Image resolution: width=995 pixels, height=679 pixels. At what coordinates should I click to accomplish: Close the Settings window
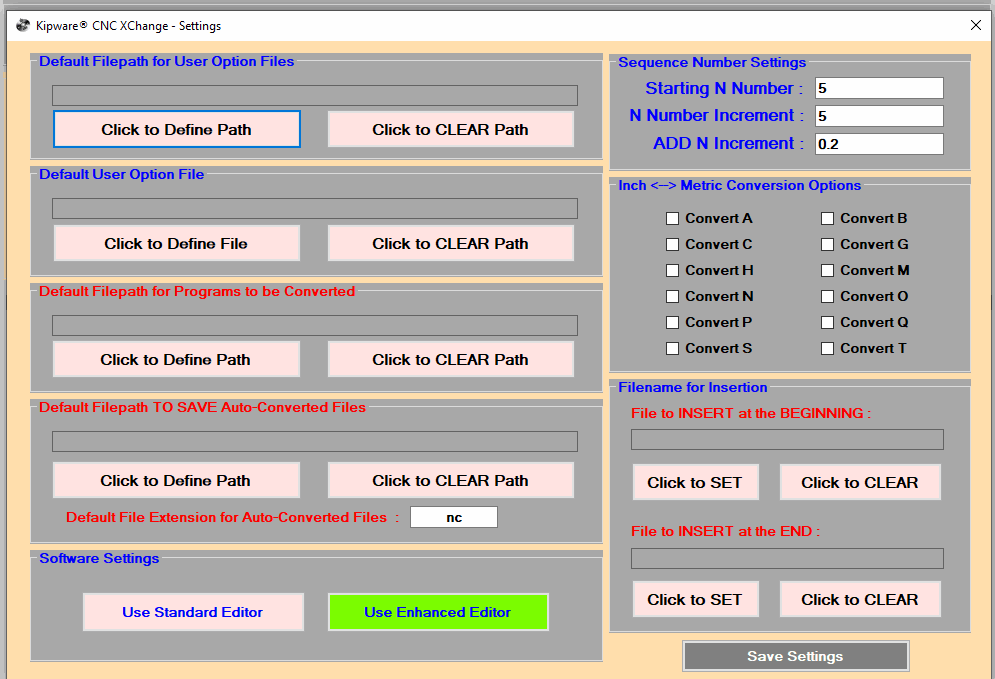[x=975, y=25]
